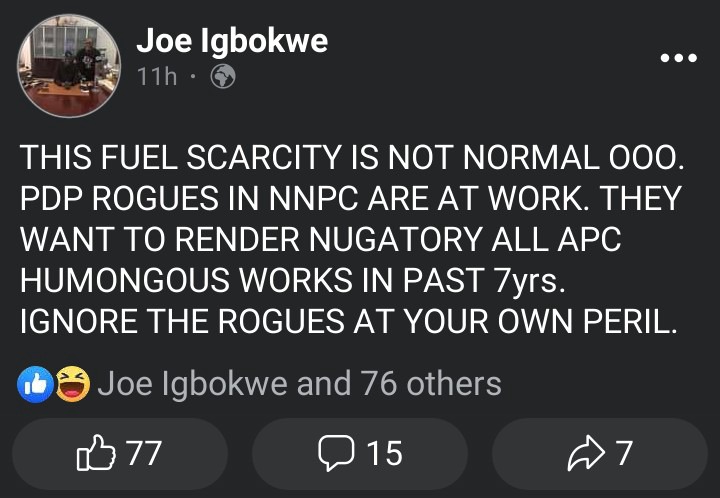
Task: Click the share count 7
Action: (624, 454)
